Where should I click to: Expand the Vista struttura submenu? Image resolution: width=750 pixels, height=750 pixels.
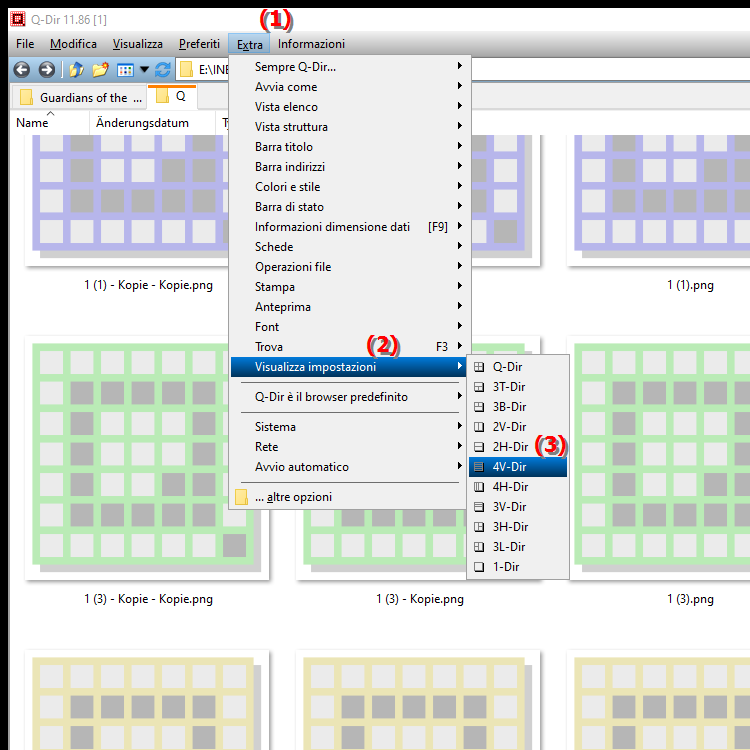(x=349, y=127)
